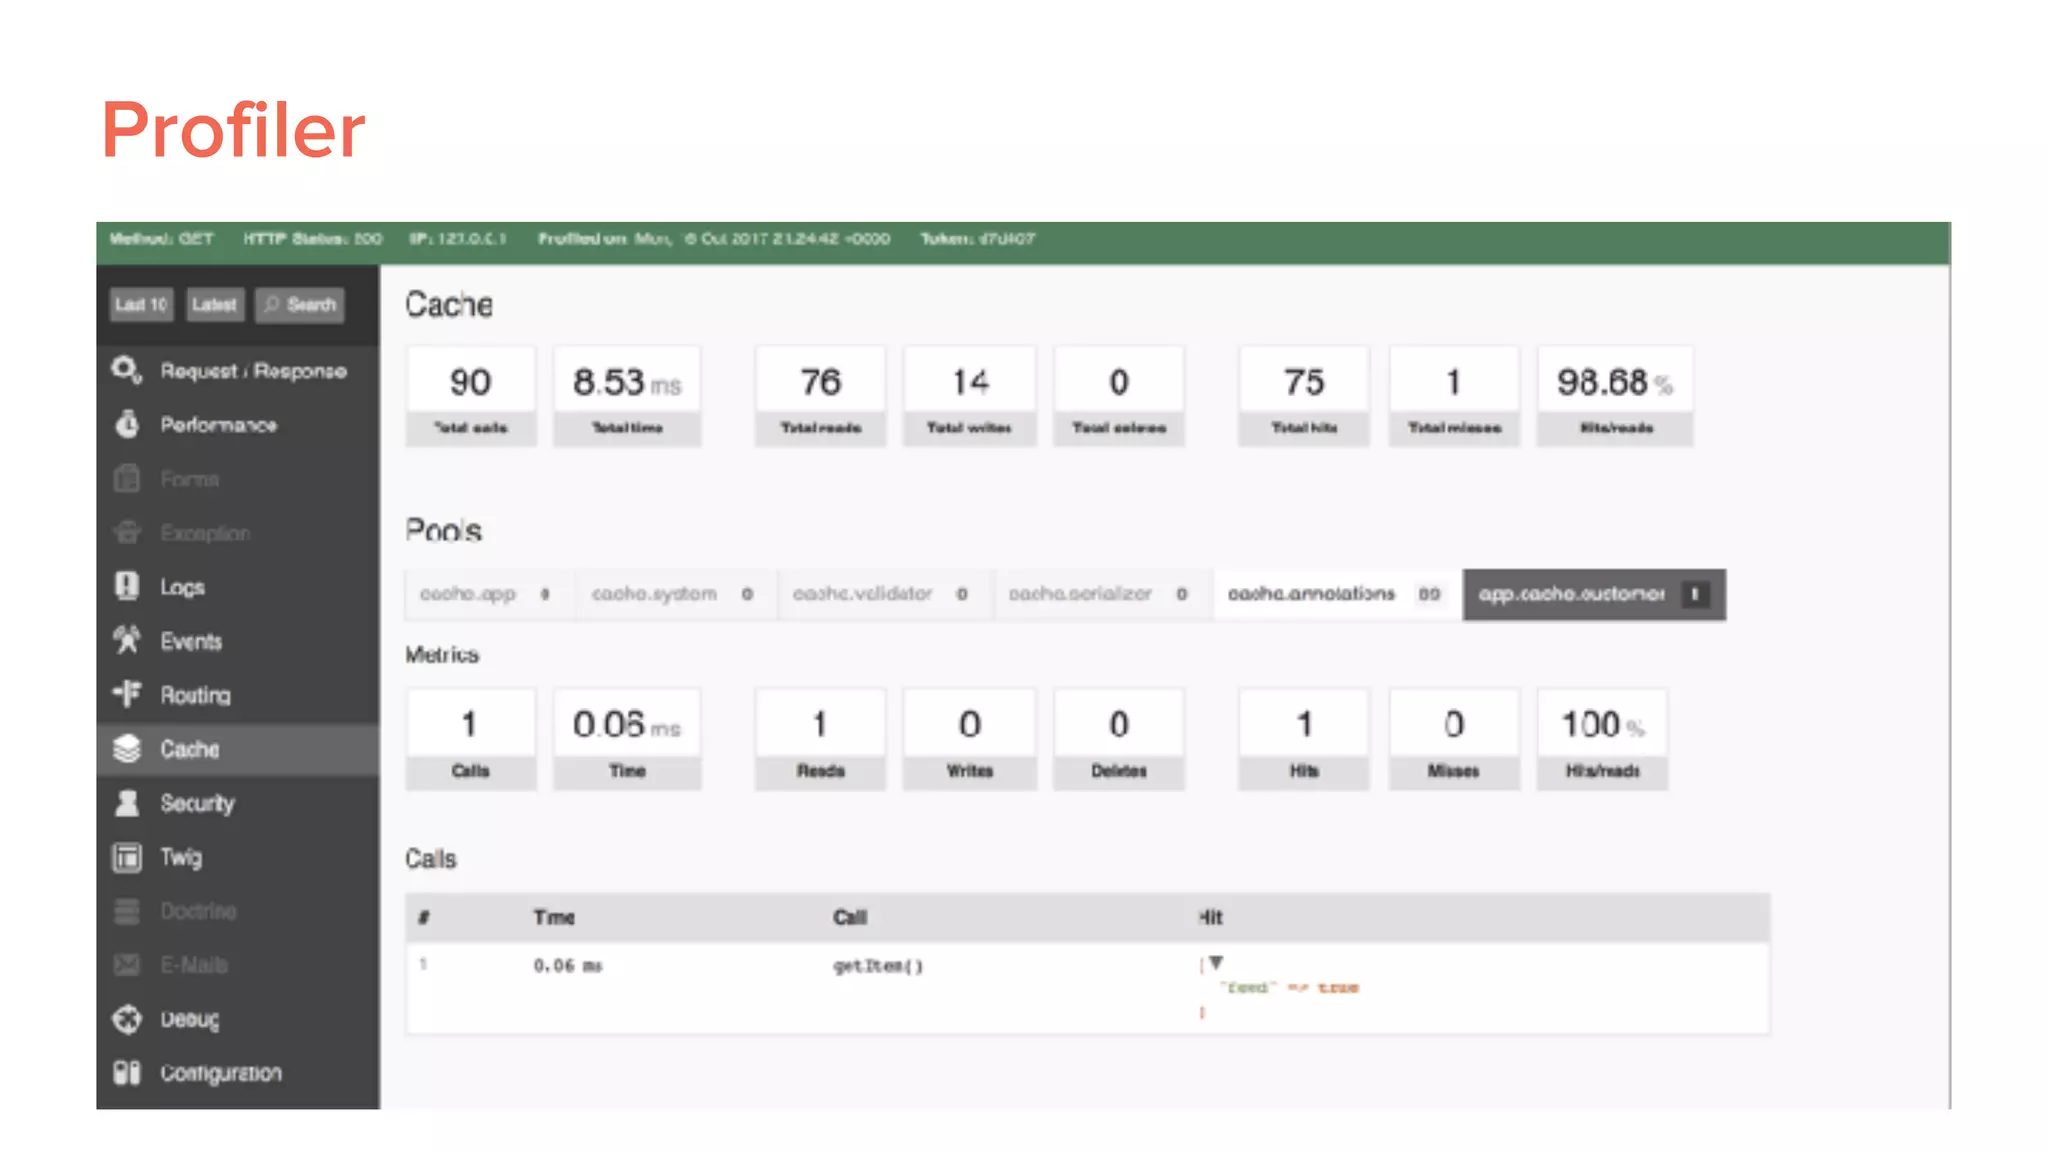The width and height of the screenshot is (2048, 1152).
Task: Click the Latest button
Action: [x=214, y=304]
